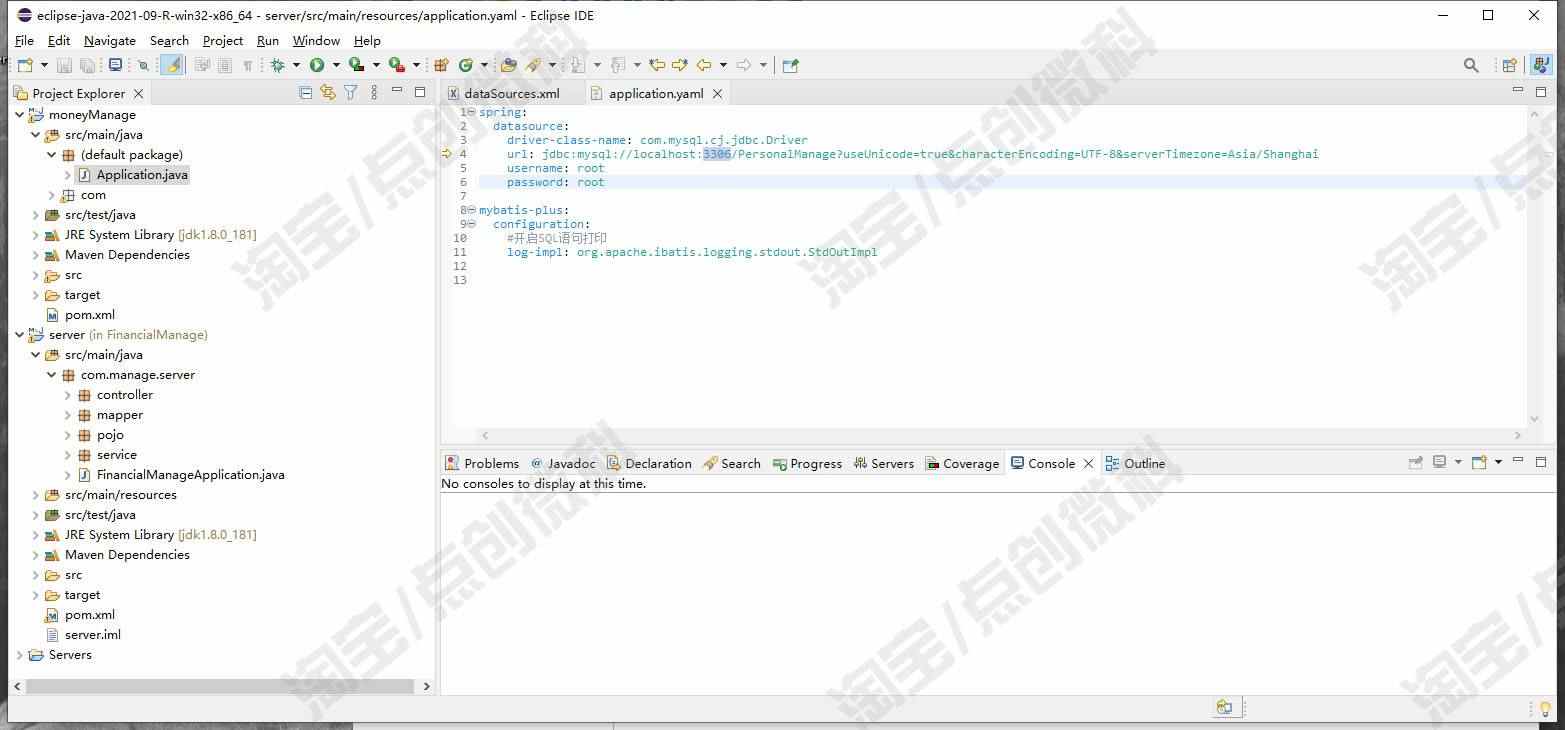Expand src/main/resources under server
This screenshot has width=1565, height=730.
(x=35, y=495)
